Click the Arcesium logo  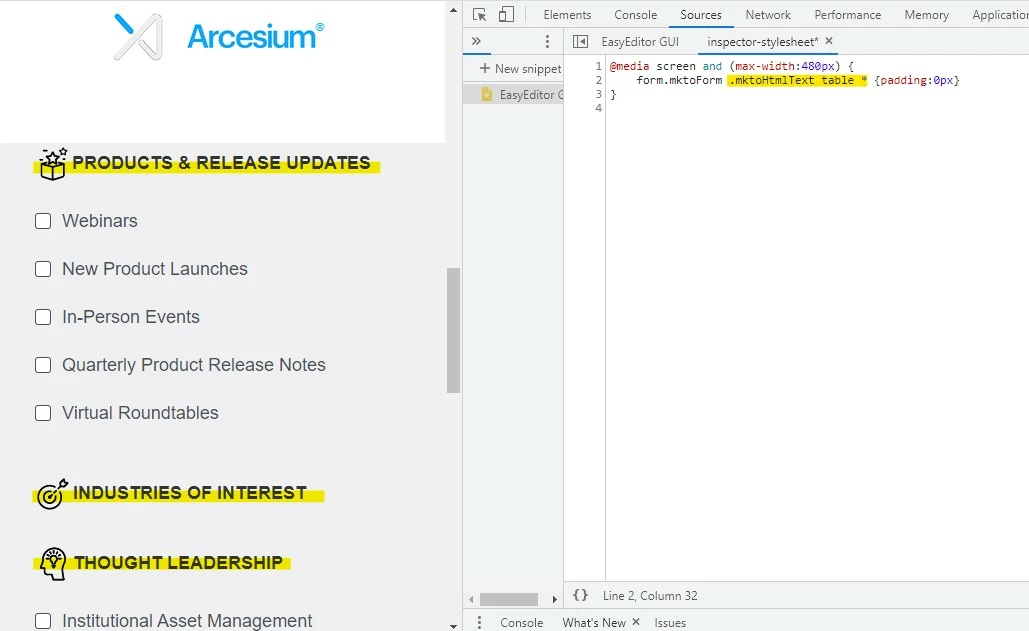(219, 37)
